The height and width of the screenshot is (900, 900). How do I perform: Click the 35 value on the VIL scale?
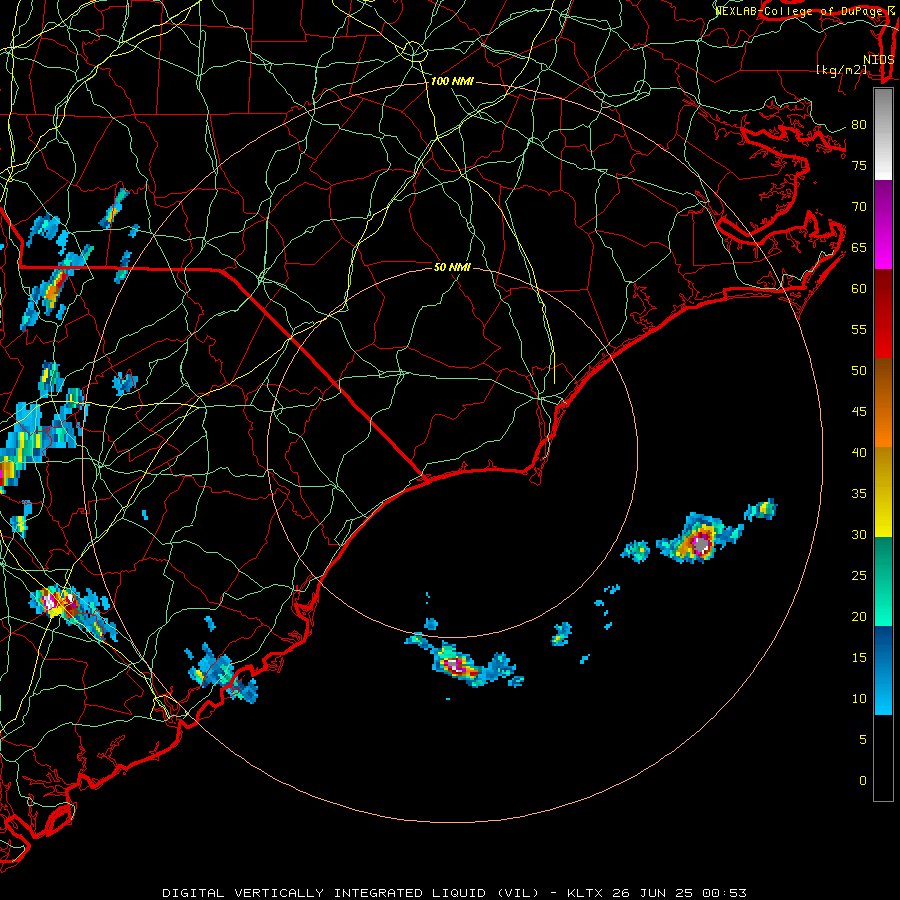coord(859,494)
